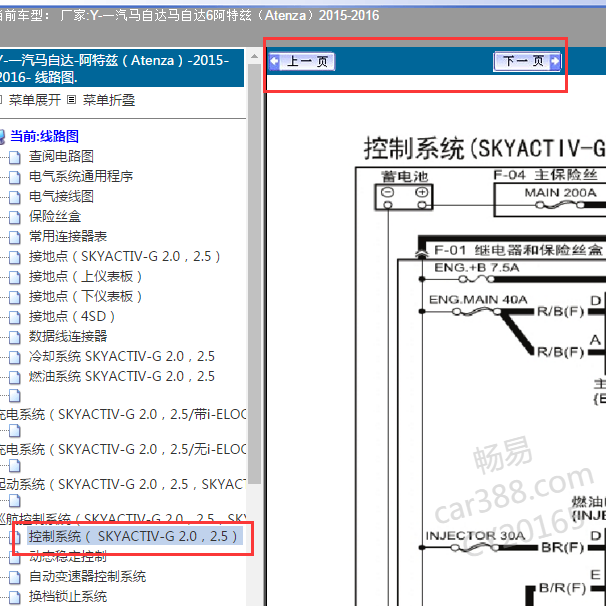Viewport: 606px width, 606px height.
Task: Click the 菜单折叠 list icon
Action: point(71,100)
